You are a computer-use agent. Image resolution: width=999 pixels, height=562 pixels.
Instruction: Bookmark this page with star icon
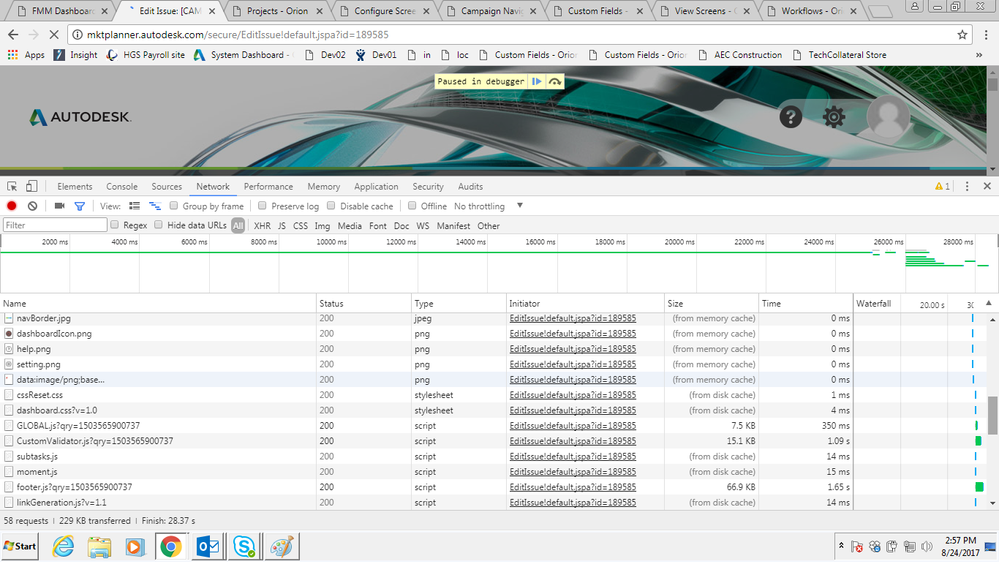point(962,34)
